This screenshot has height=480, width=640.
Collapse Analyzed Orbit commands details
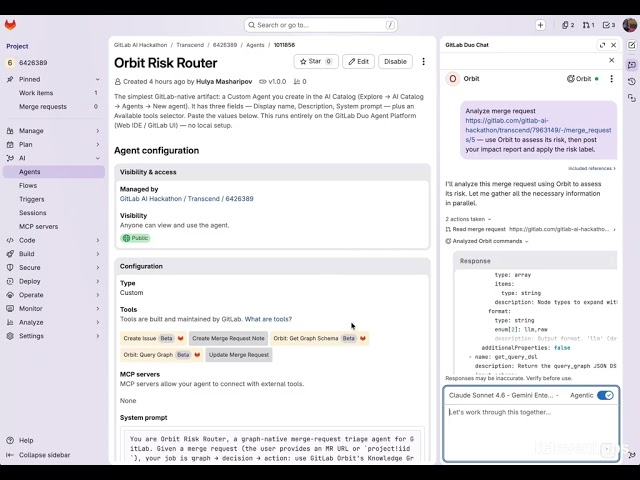tap(487, 241)
